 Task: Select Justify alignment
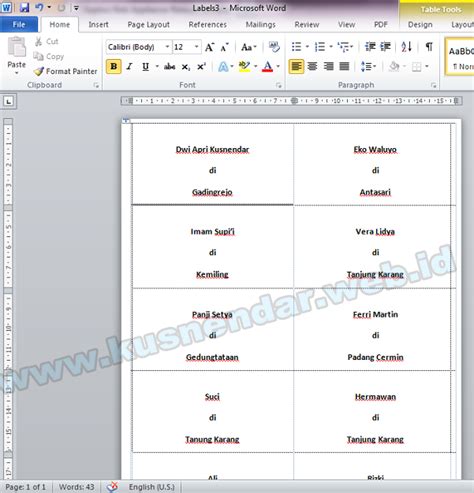(344, 66)
